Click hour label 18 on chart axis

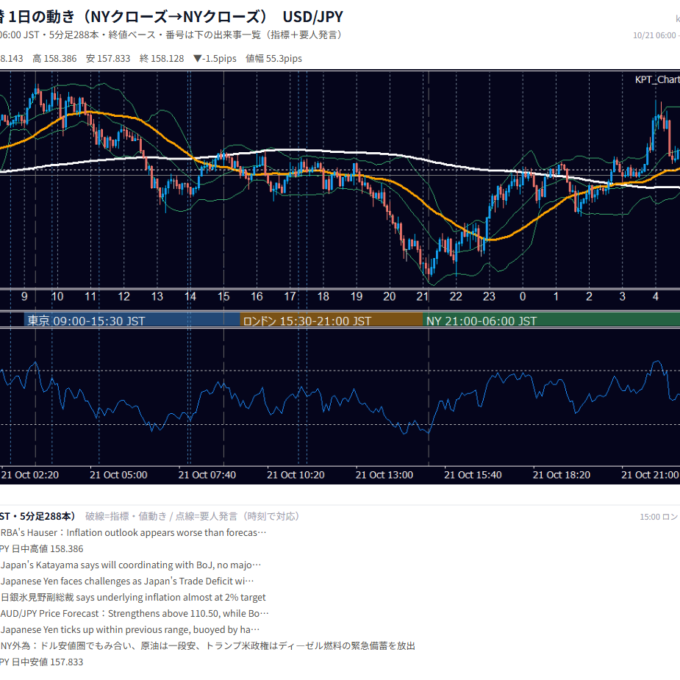[x=323, y=297]
